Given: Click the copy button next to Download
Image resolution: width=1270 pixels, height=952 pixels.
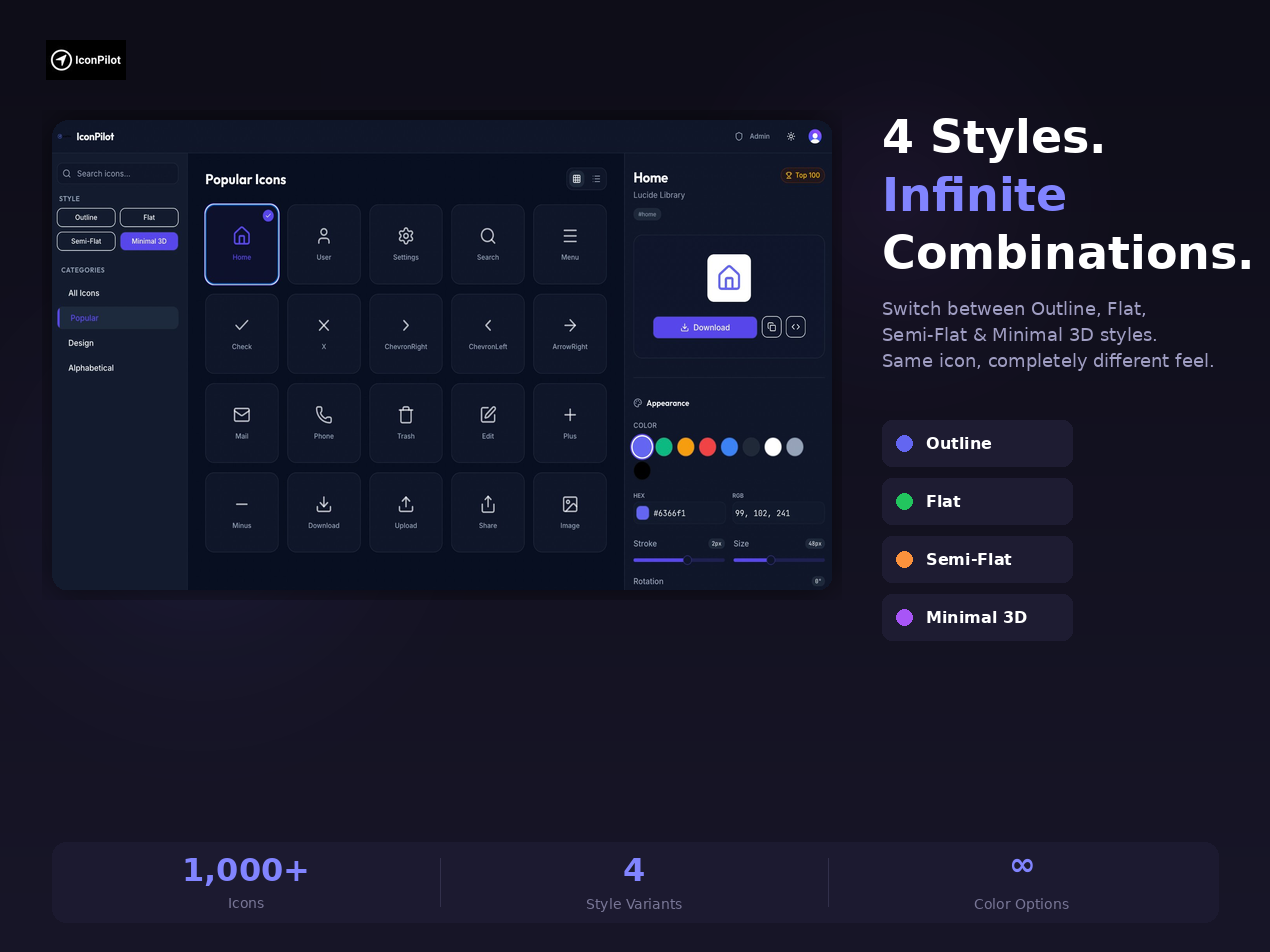Looking at the screenshot, I should pyautogui.click(x=771, y=326).
